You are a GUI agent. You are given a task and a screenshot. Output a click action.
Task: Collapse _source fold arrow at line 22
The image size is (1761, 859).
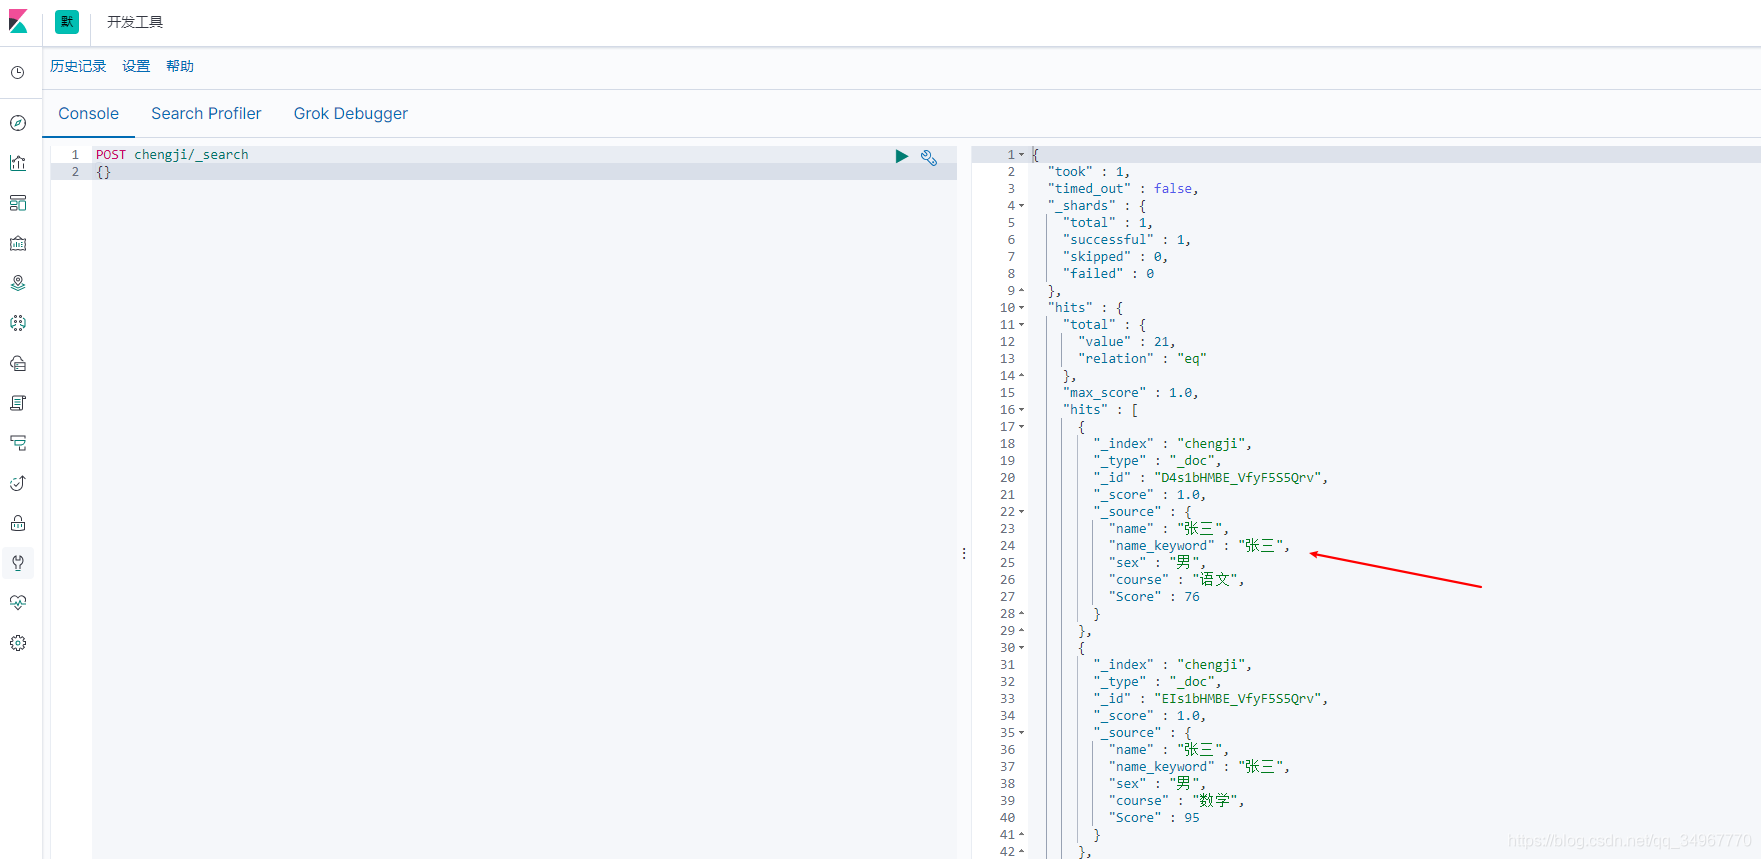[x=1021, y=512]
